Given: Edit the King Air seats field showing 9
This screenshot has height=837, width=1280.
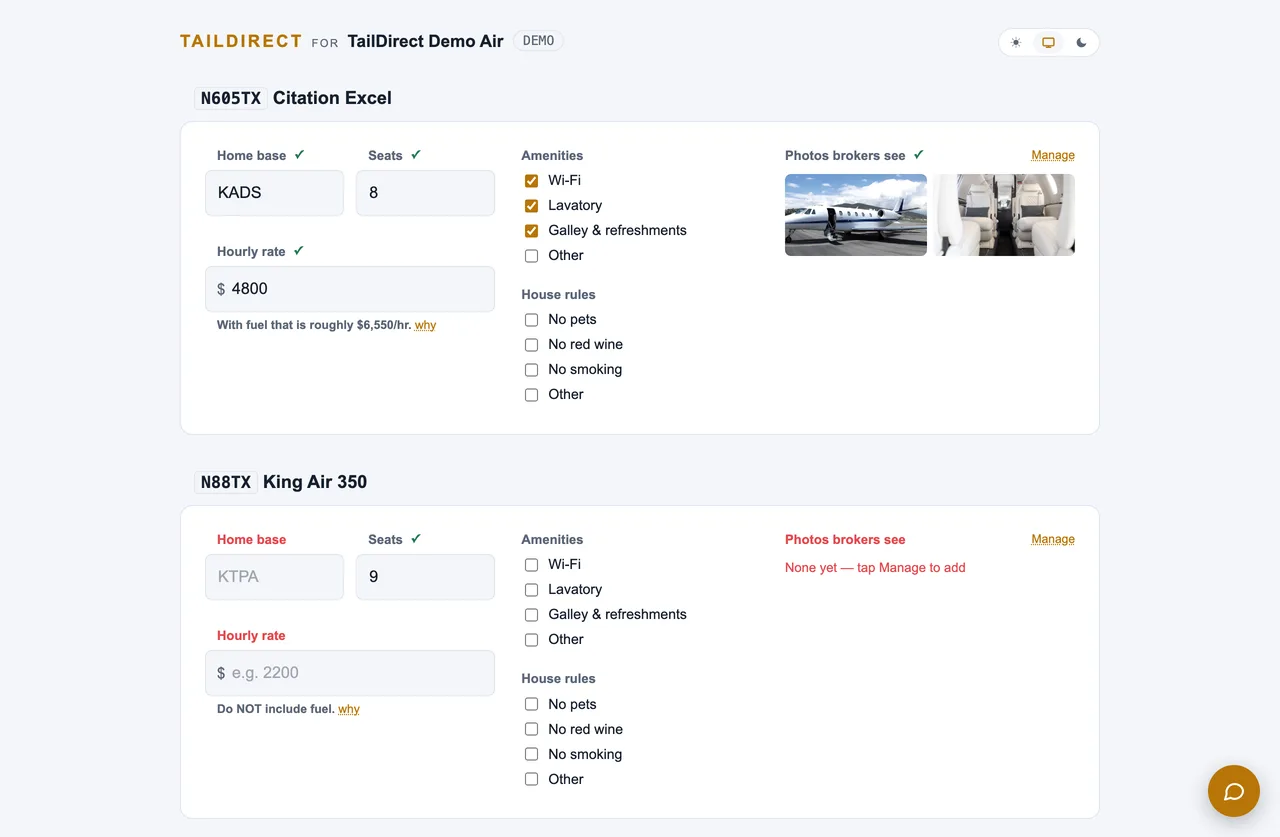Looking at the screenshot, I should click(425, 577).
